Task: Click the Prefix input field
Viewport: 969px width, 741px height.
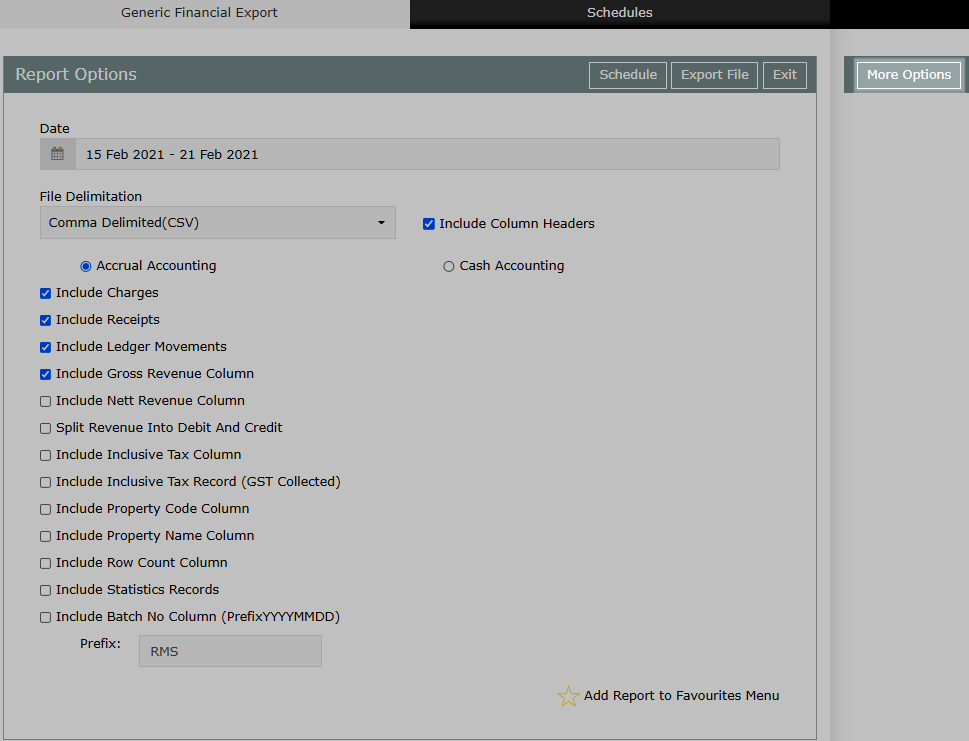Action: (x=230, y=651)
